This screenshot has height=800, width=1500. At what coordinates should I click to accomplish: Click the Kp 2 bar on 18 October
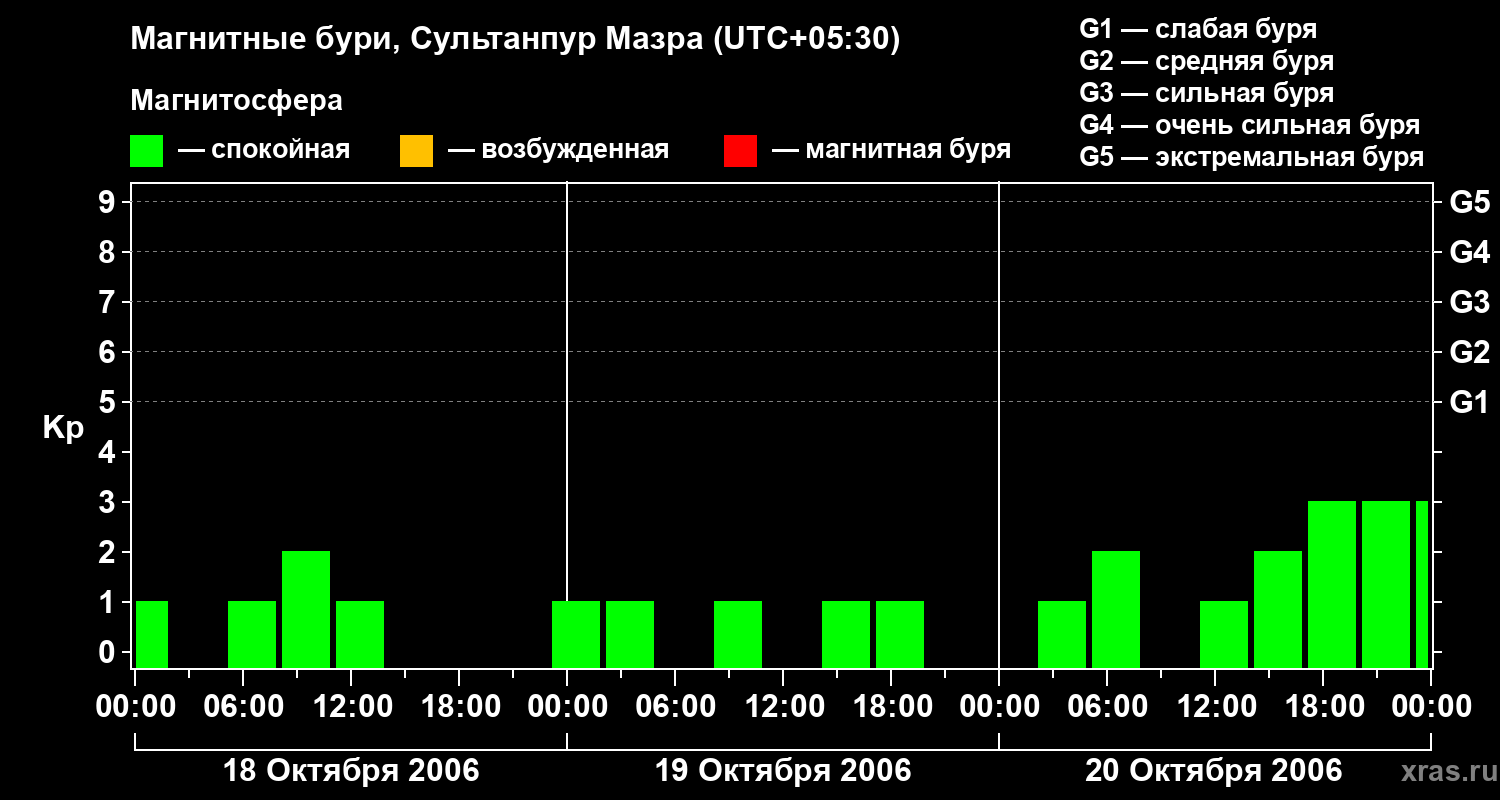click(306, 609)
